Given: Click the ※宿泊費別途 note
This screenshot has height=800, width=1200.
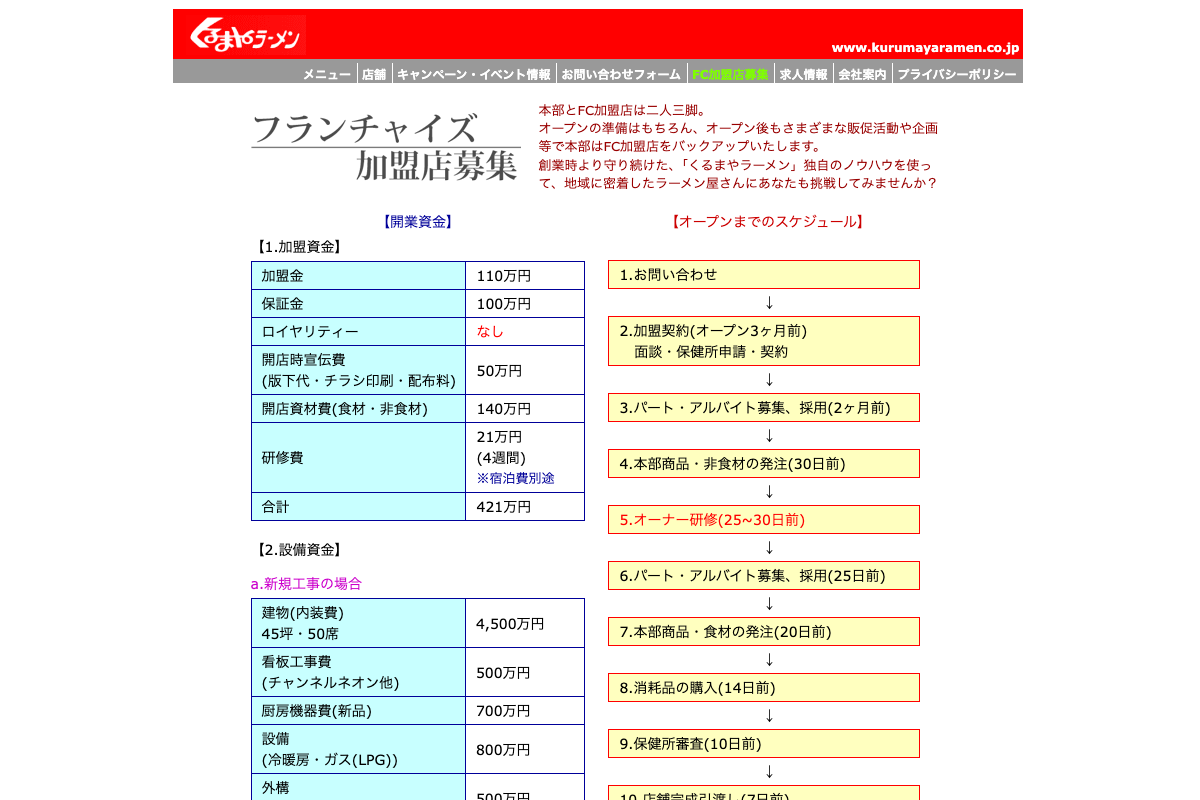Looking at the screenshot, I should pyautogui.click(x=515, y=479).
